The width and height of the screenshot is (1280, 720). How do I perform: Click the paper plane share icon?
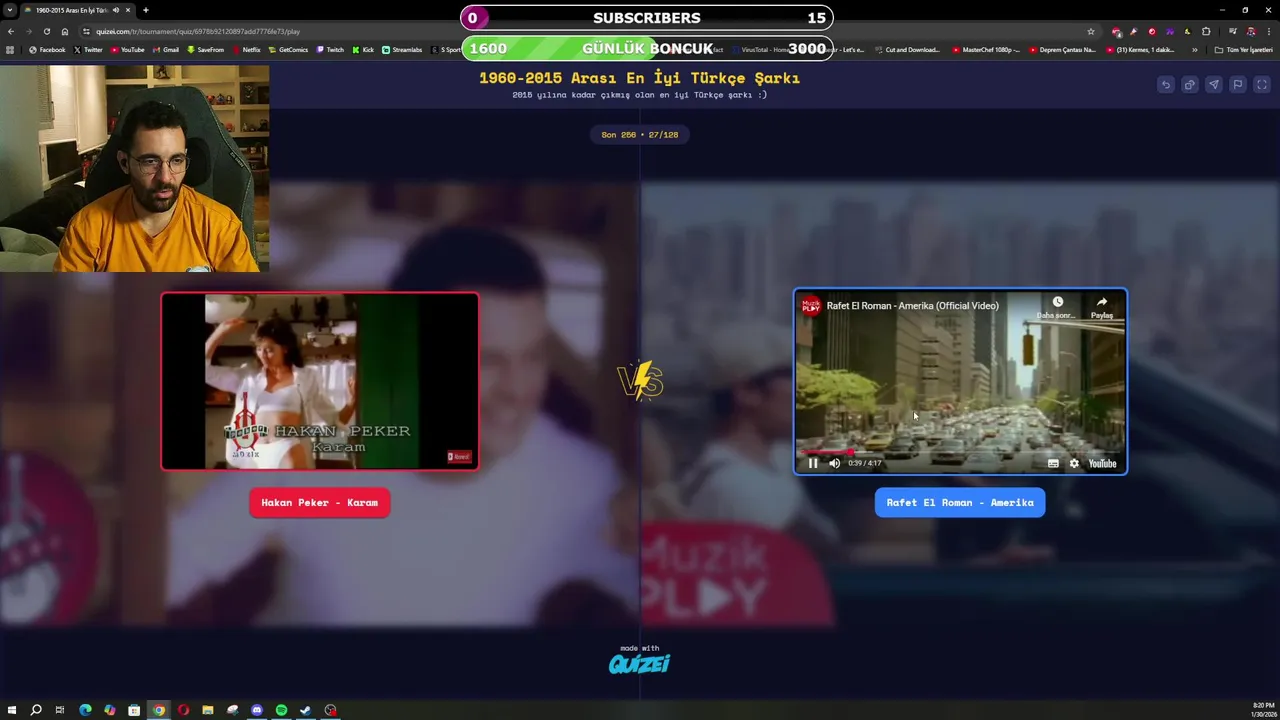click(x=1213, y=85)
